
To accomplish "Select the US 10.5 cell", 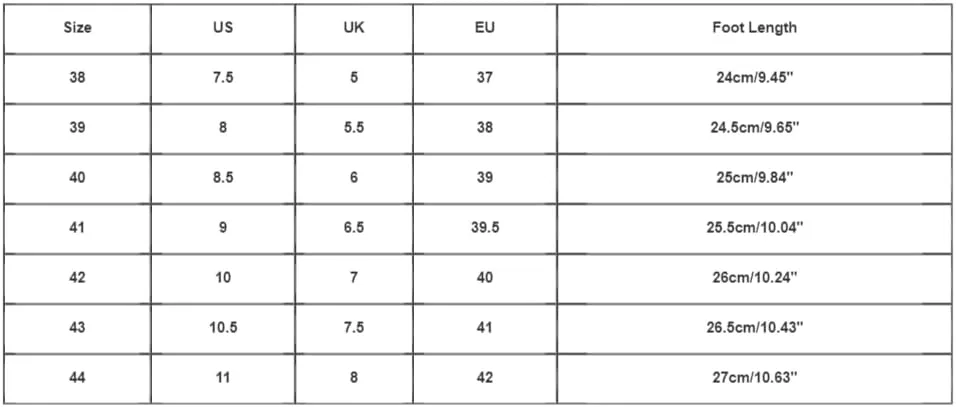I will click(223, 328).
